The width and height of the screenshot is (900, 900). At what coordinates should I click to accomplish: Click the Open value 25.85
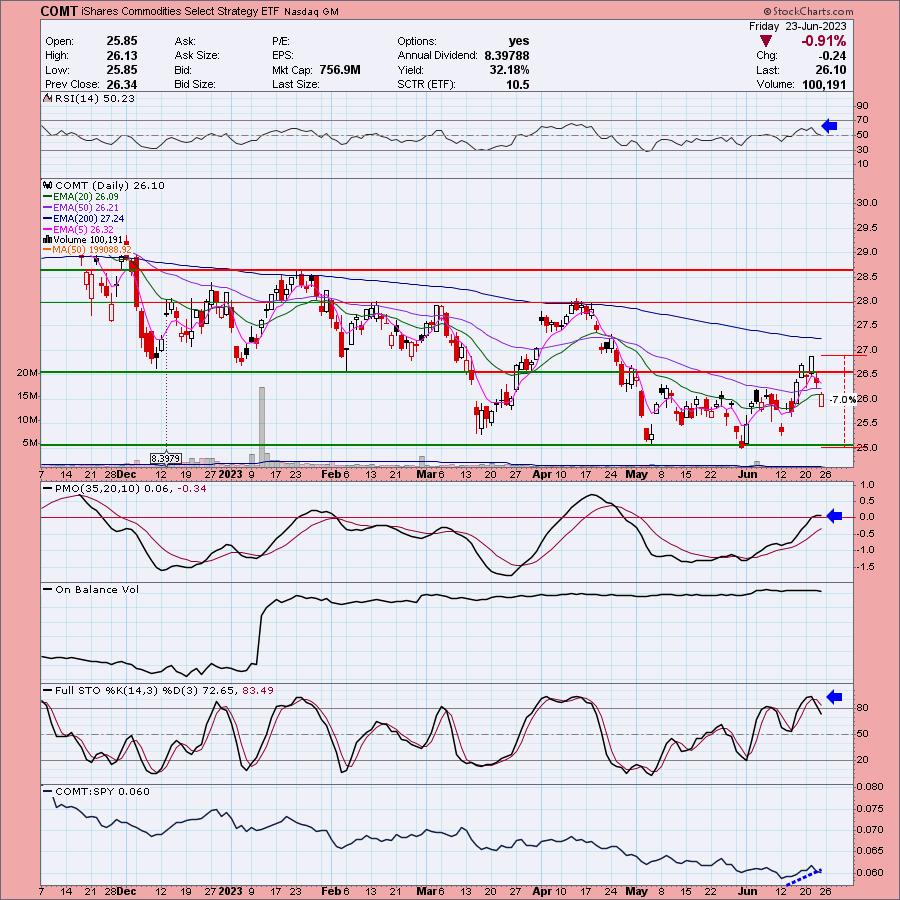(x=122, y=41)
